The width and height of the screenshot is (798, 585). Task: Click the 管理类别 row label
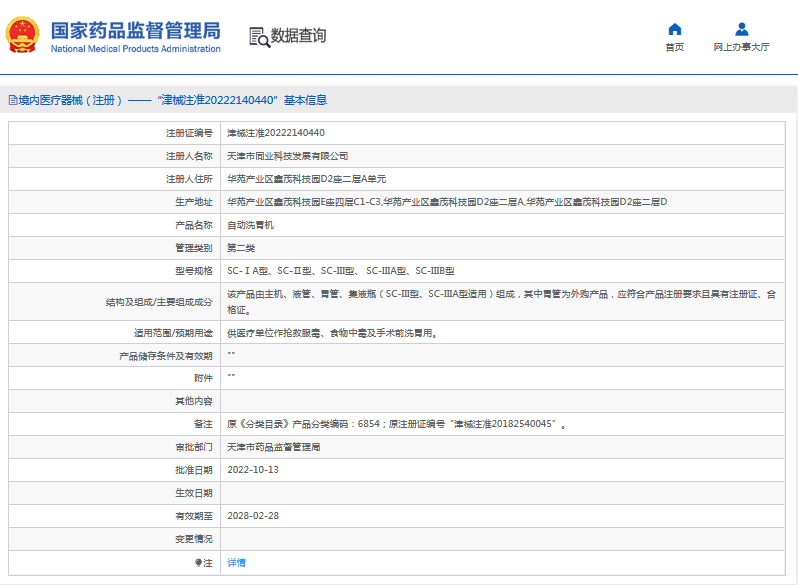(194, 248)
